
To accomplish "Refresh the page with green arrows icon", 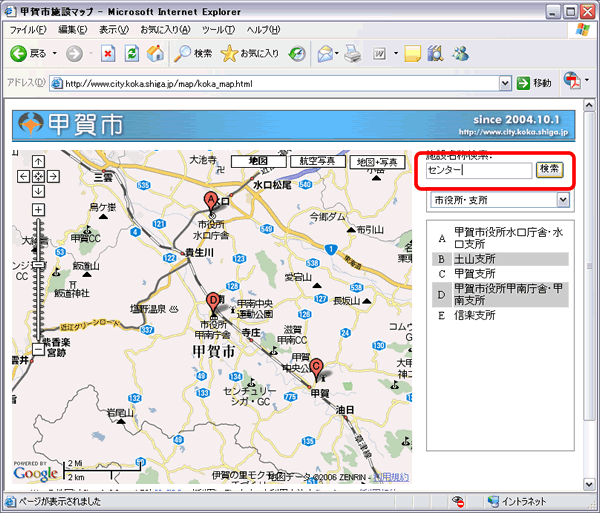I will pos(132,54).
